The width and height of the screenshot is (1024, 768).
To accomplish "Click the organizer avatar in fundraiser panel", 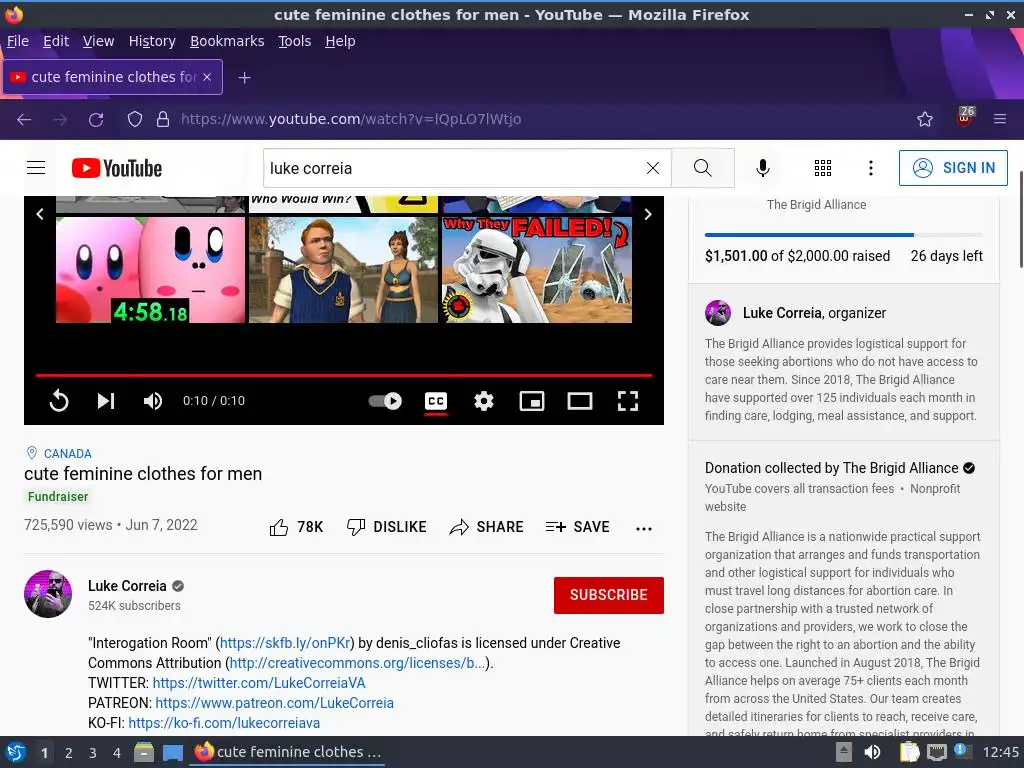I will (x=718, y=313).
